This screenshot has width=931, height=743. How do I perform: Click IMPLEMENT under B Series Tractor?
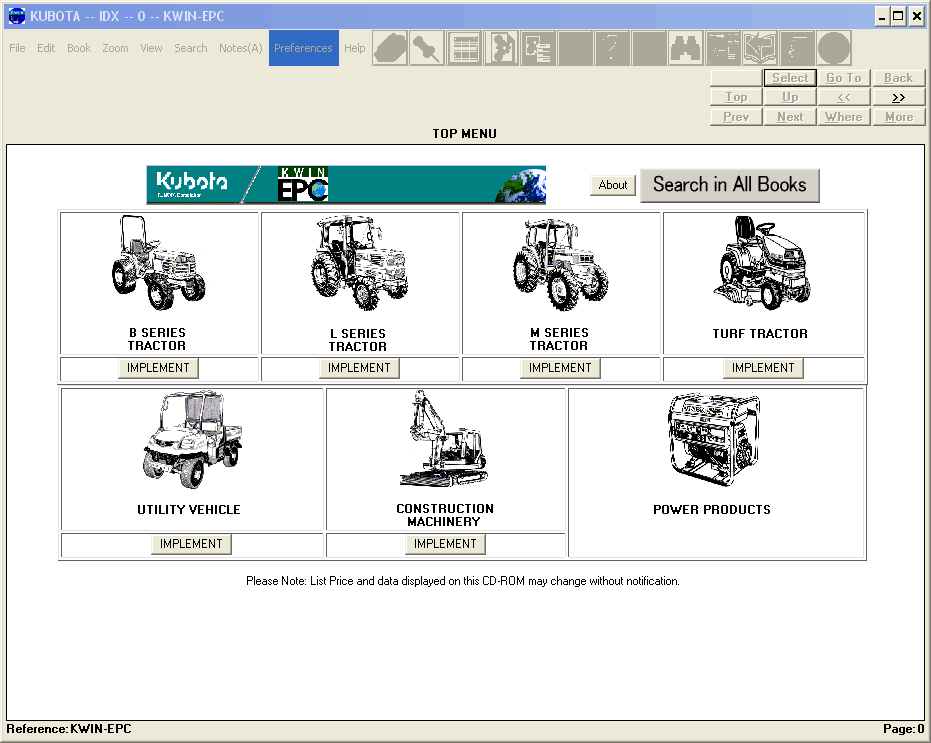pyautogui.click(x=158, y=368)
